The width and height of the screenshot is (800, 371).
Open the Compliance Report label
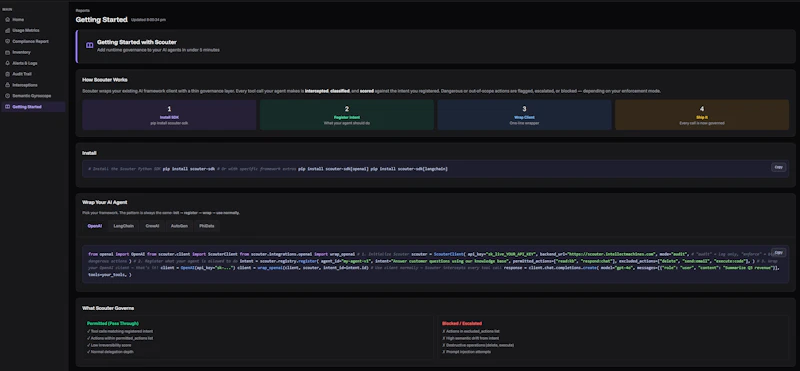[x=31, y=41]
